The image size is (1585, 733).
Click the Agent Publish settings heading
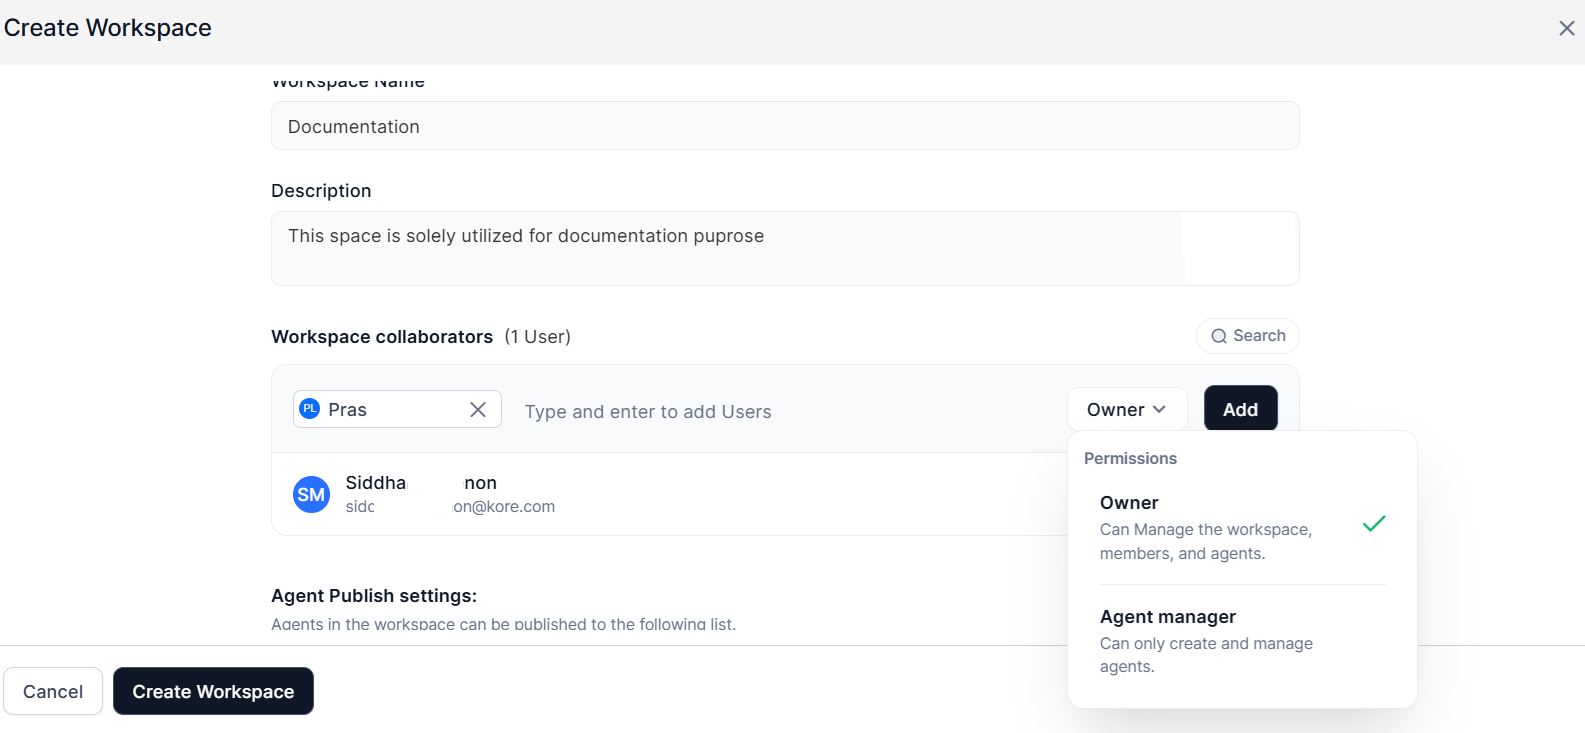374,596
